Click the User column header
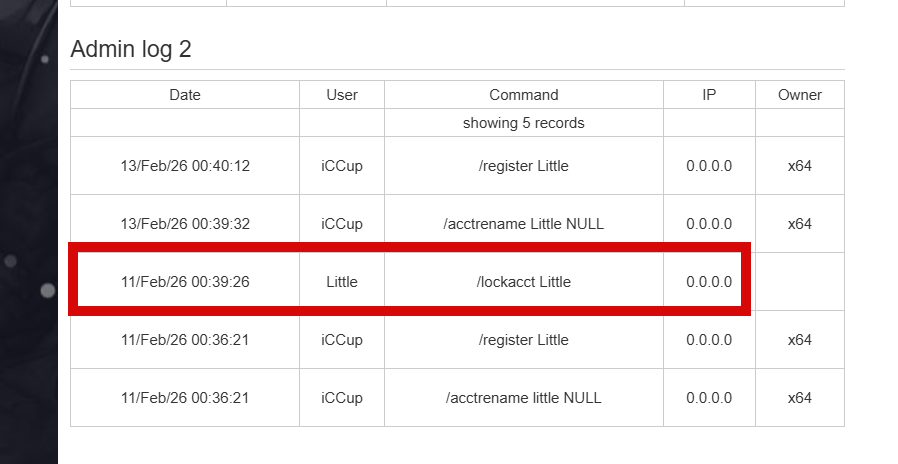 coord(342,95)
